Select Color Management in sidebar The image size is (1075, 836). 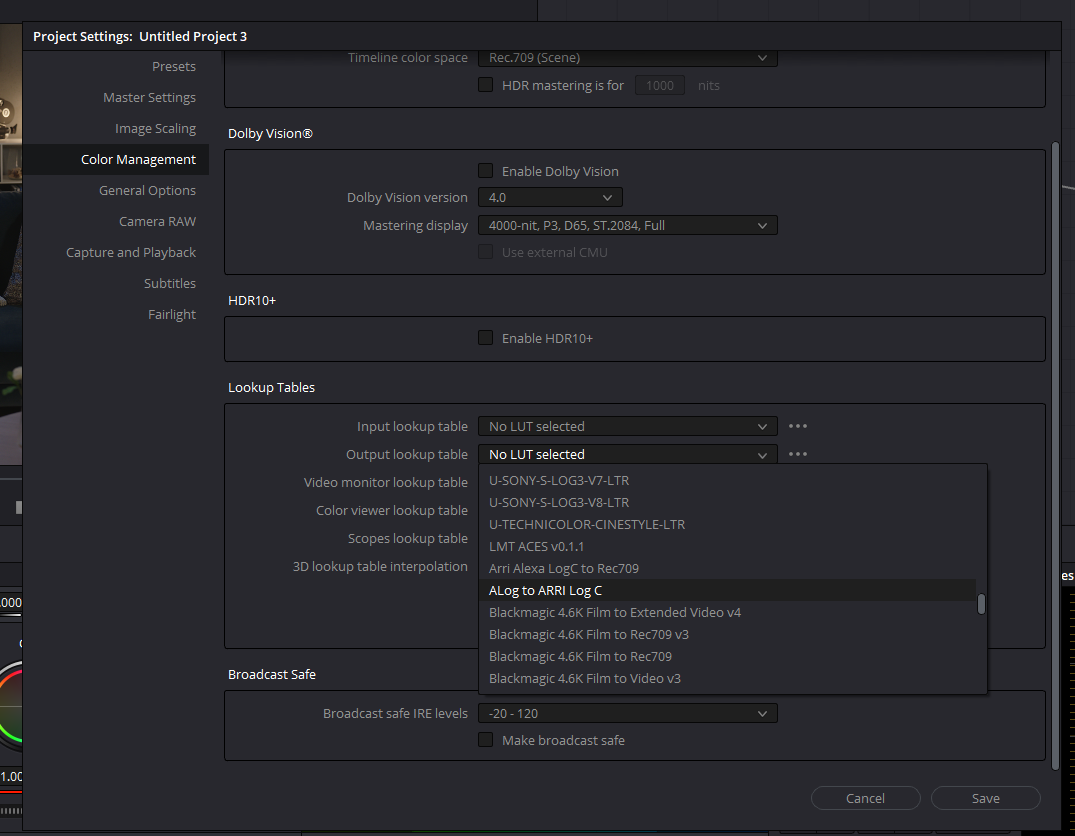[116, 159]
